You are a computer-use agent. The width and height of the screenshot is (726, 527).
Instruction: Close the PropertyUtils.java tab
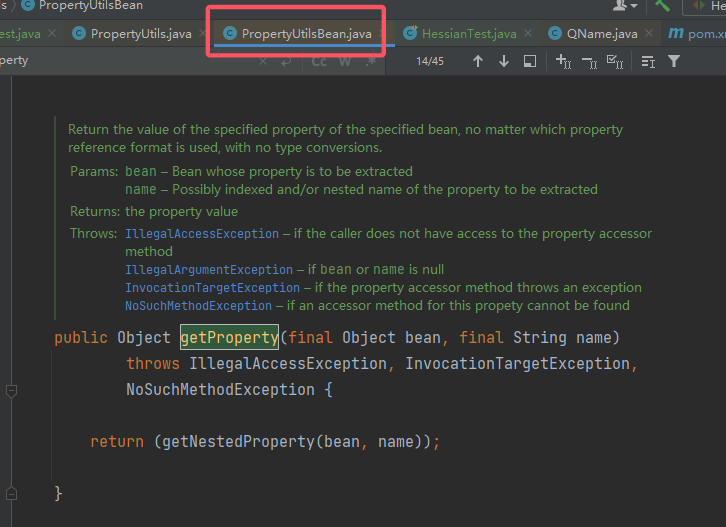202,33
